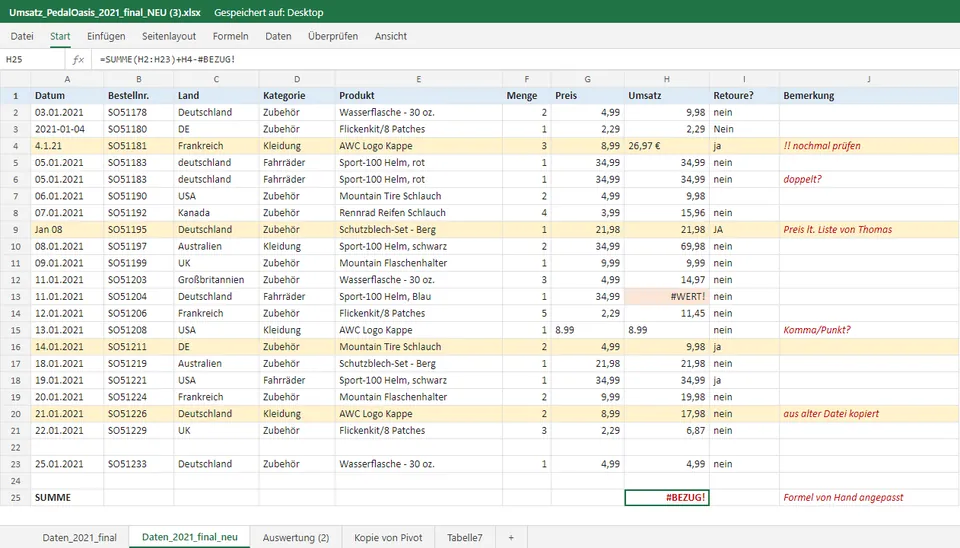Select column H header

667,79
